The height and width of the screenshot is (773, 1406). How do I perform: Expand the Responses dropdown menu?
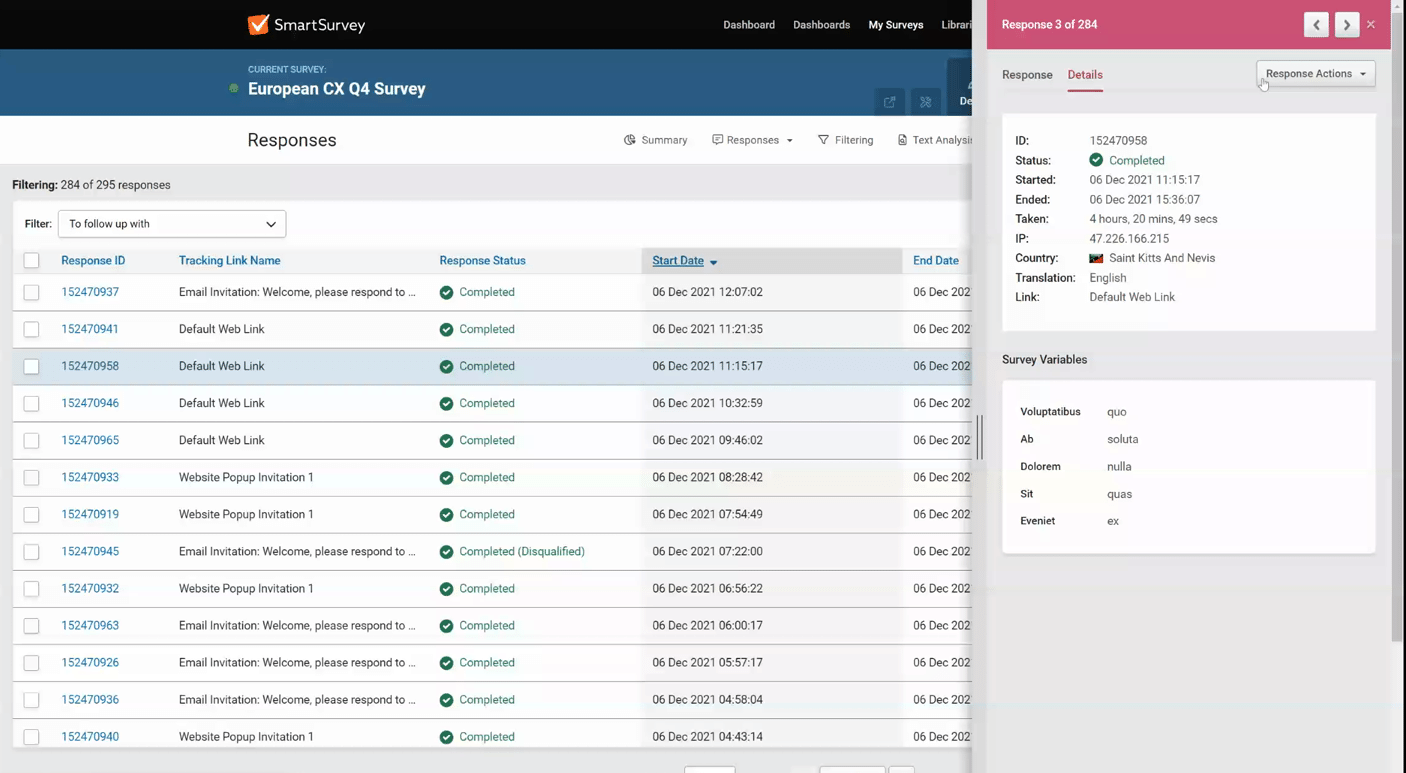tap(752, 140)
